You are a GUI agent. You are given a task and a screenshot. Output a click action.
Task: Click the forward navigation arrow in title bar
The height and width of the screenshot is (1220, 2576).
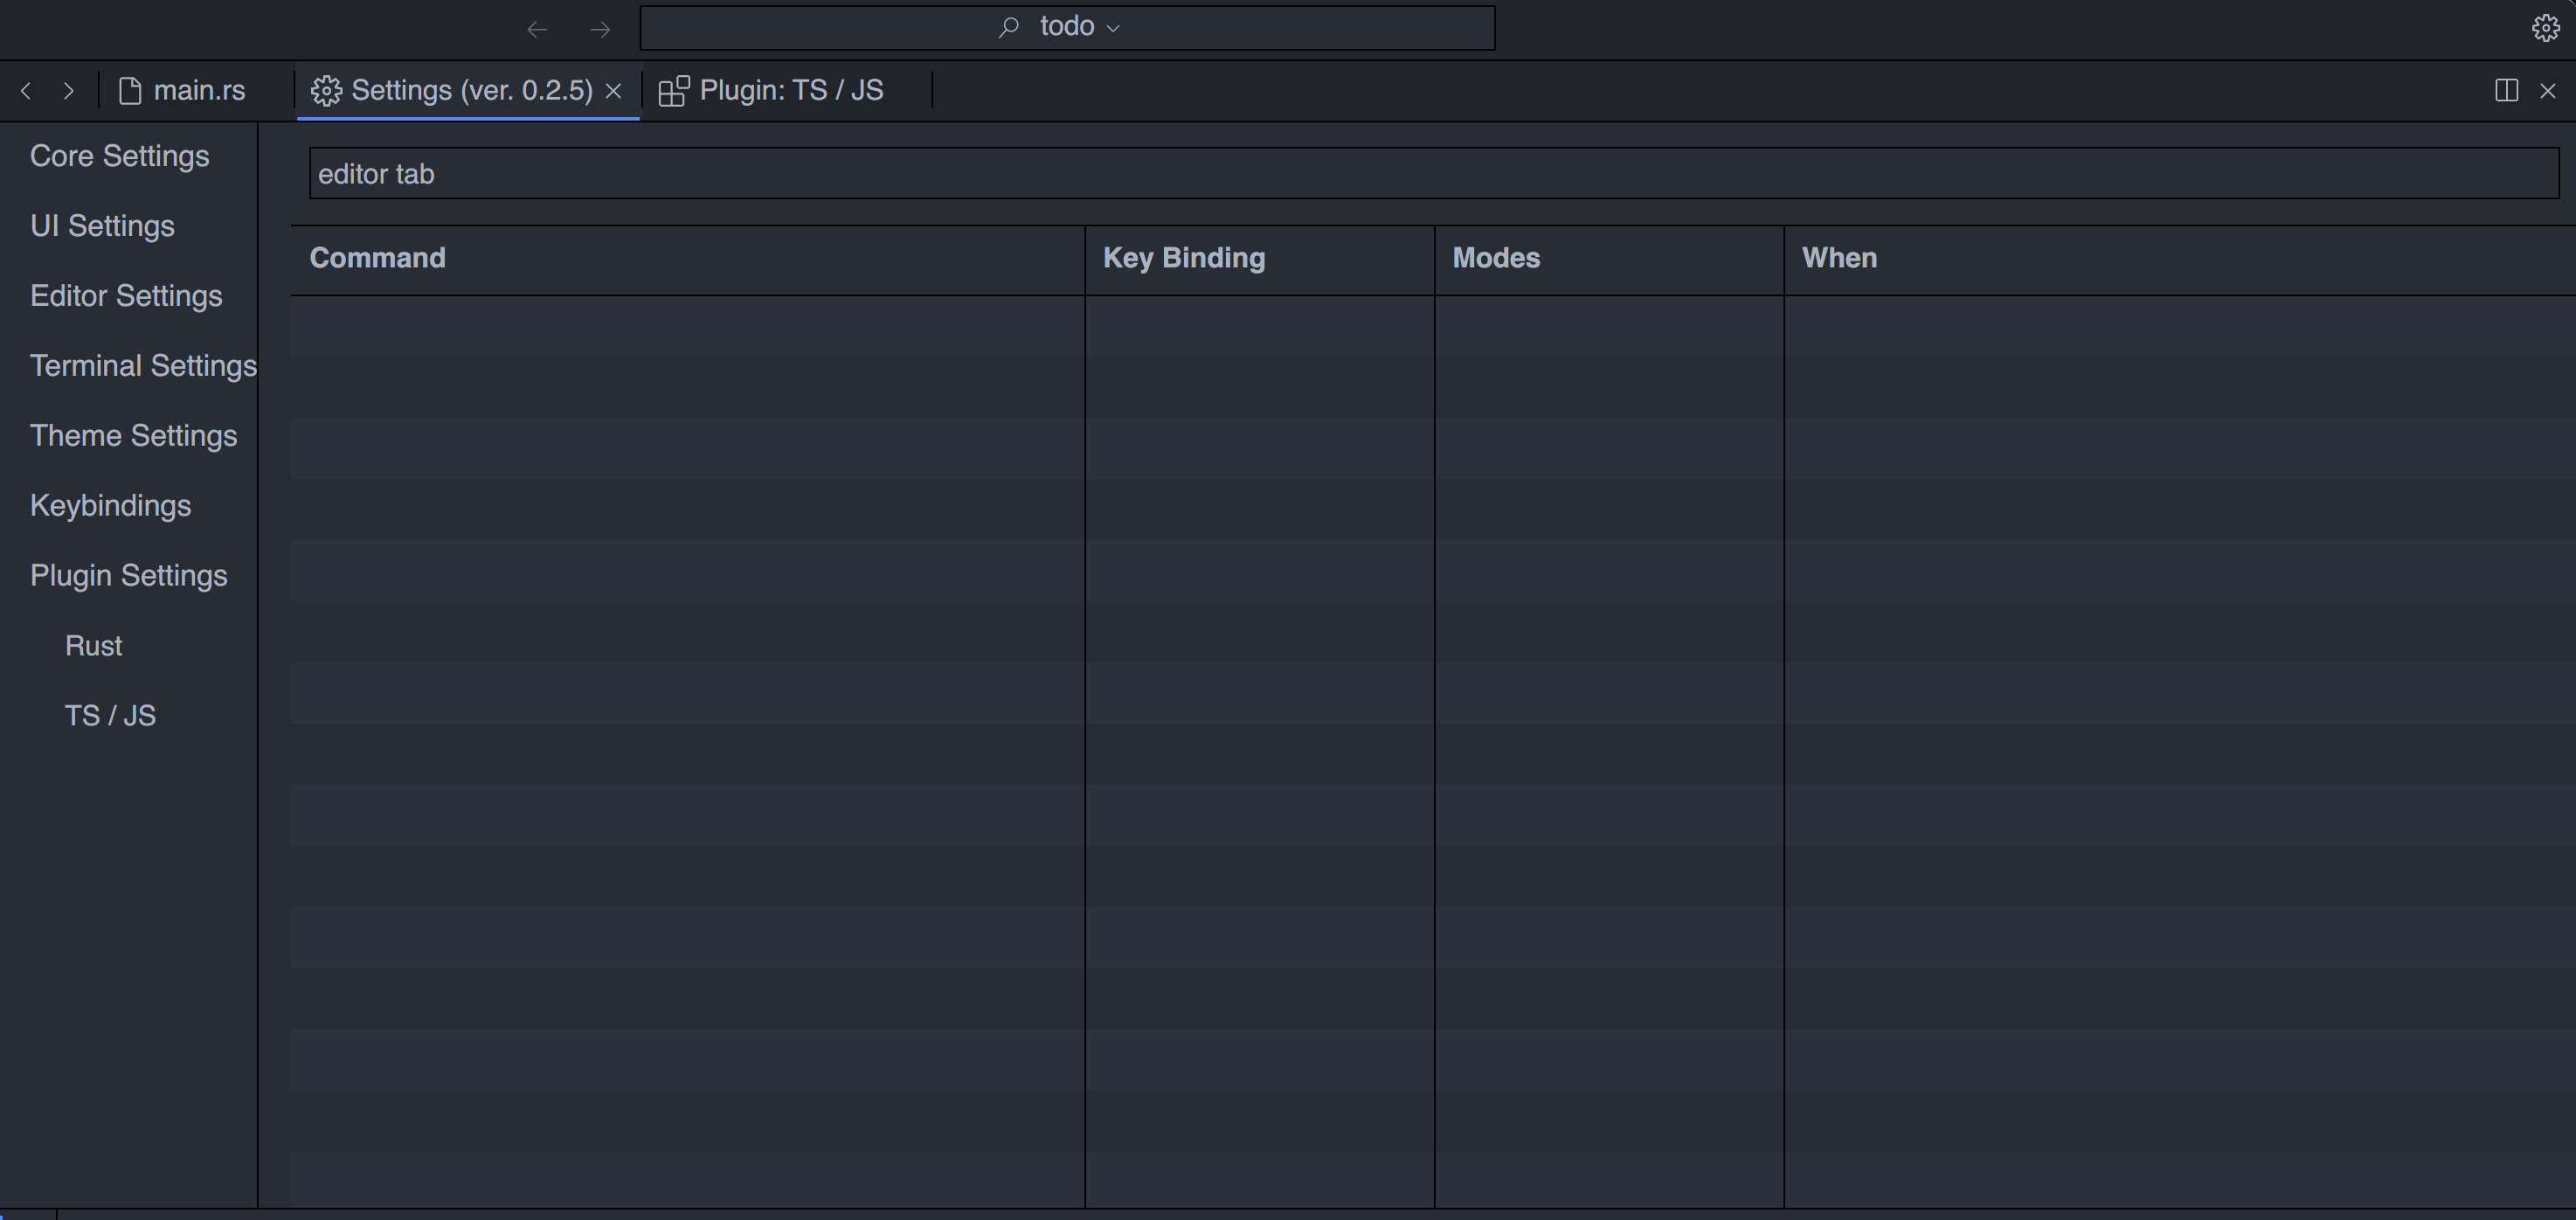click(x=600, y=29)
